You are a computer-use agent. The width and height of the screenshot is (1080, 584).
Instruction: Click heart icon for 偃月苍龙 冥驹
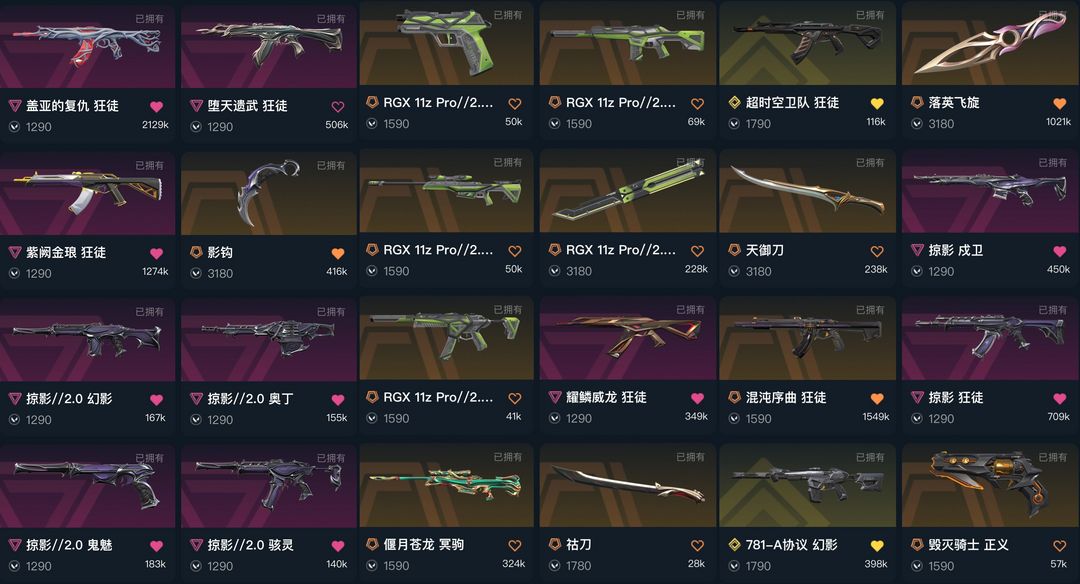click(x=515, y=545)
